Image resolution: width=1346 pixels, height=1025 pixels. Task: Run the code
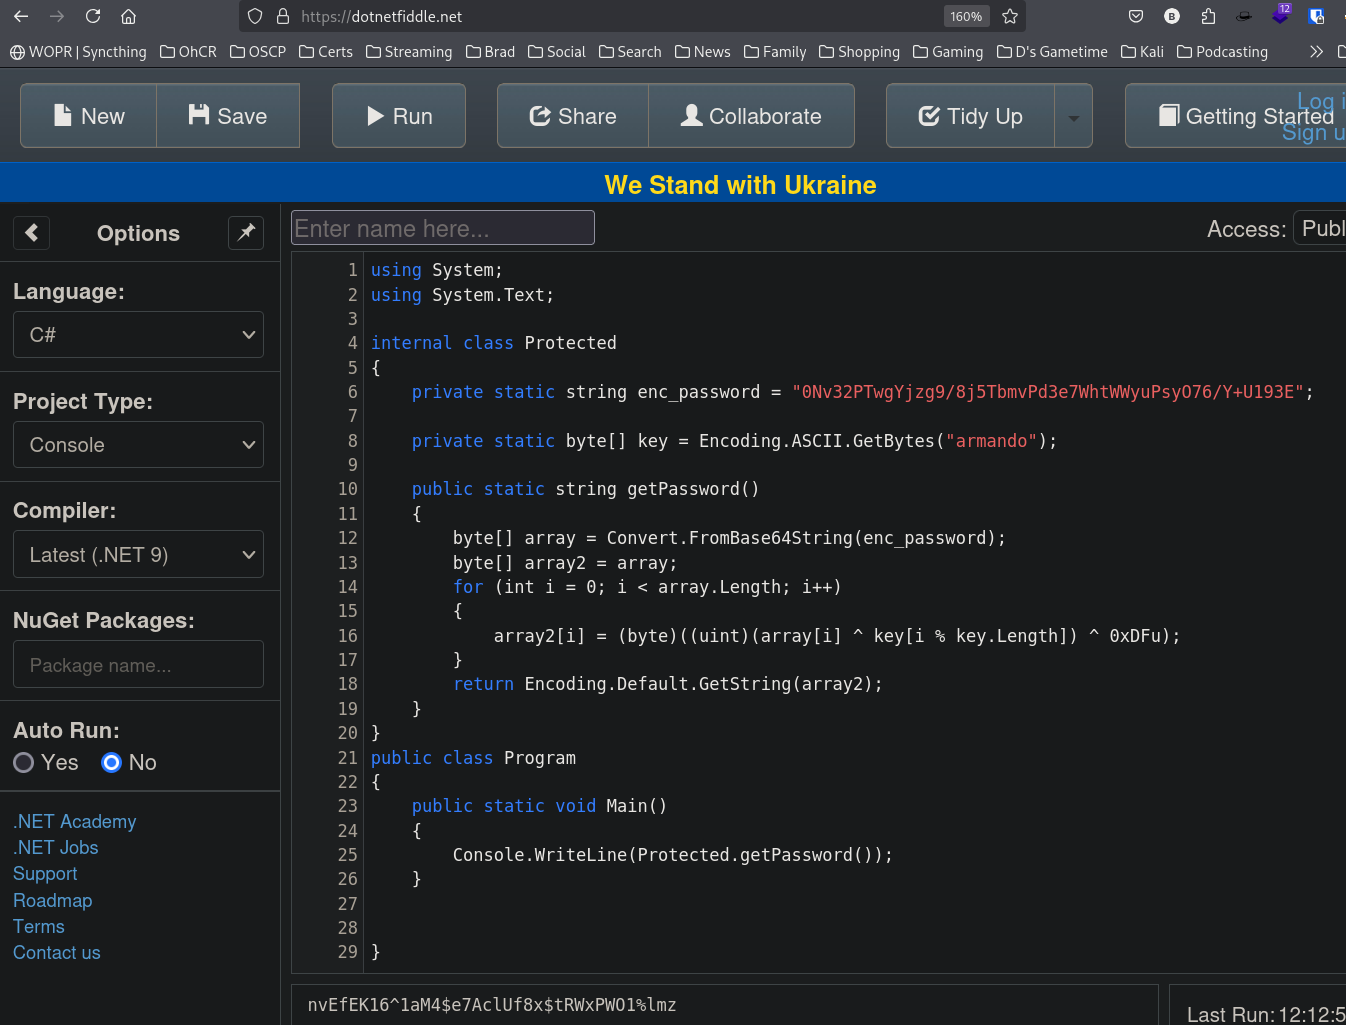[x=399, y=116]
